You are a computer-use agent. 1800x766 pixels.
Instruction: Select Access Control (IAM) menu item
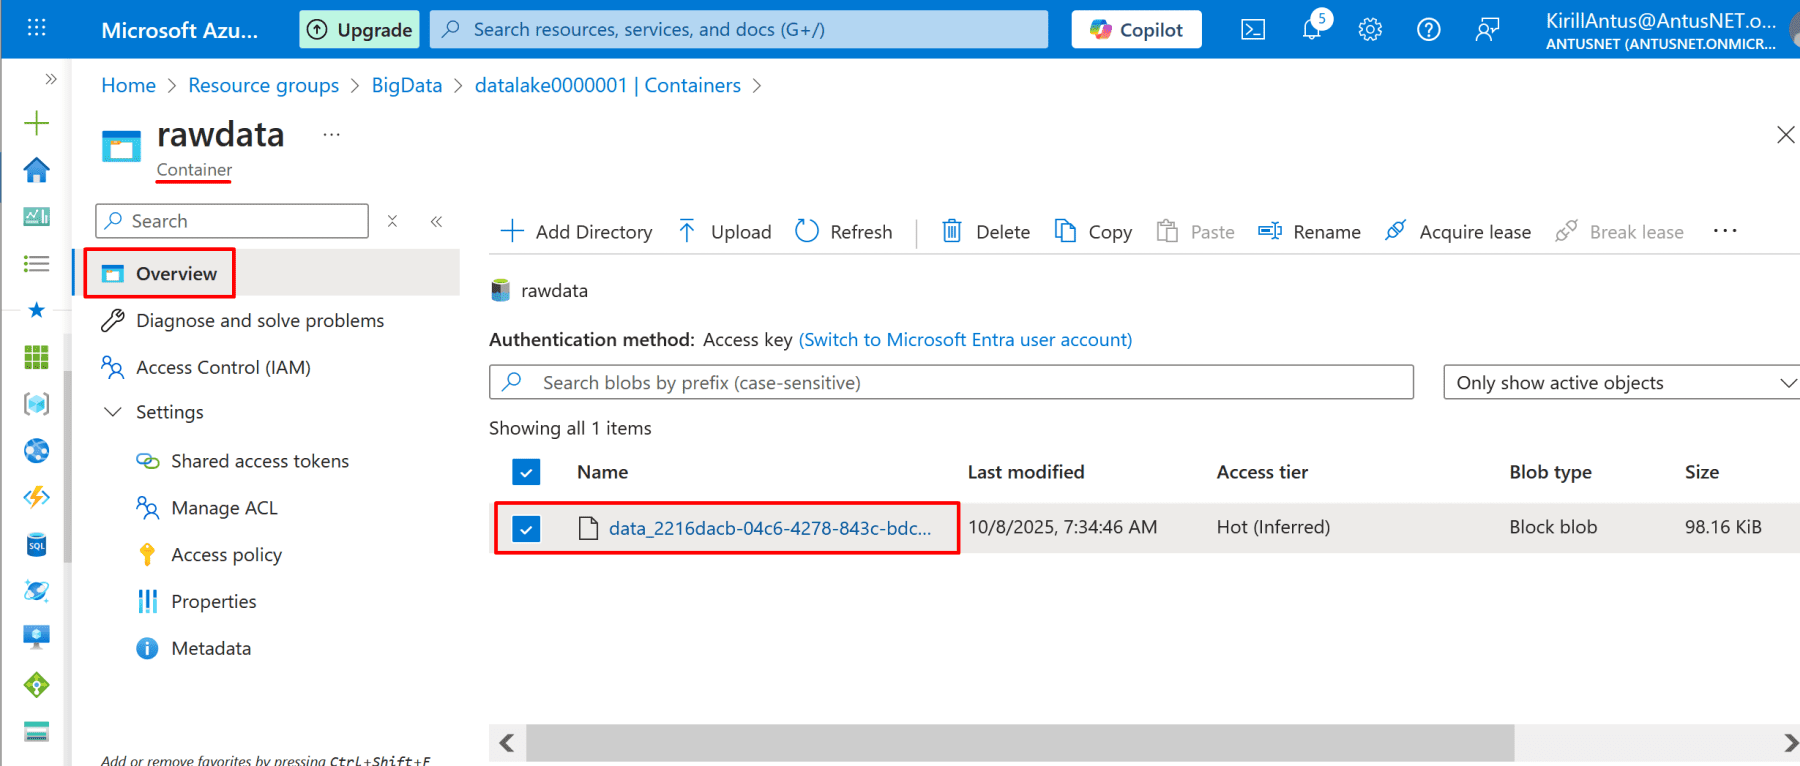223,367
